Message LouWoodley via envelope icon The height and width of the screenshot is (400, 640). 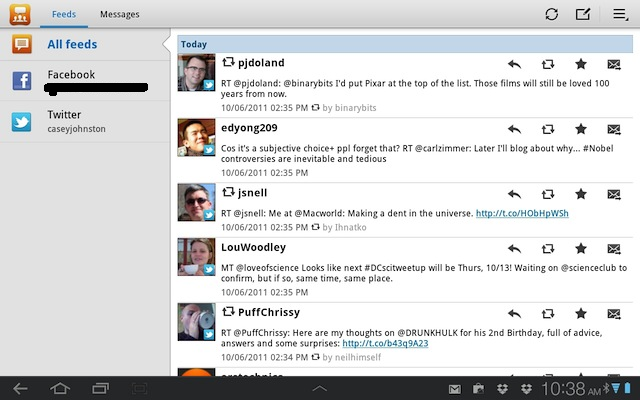point(614,249)
